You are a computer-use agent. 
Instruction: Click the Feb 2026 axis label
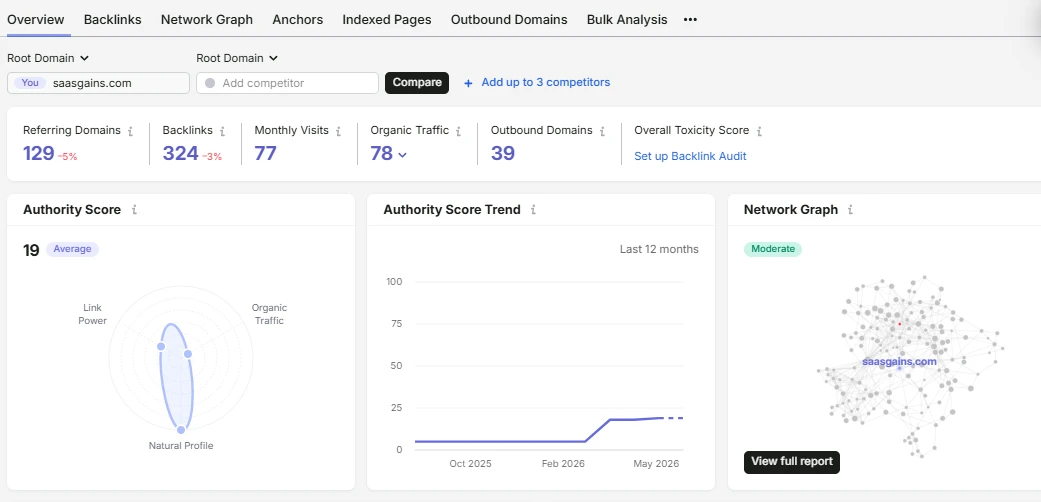563,463
